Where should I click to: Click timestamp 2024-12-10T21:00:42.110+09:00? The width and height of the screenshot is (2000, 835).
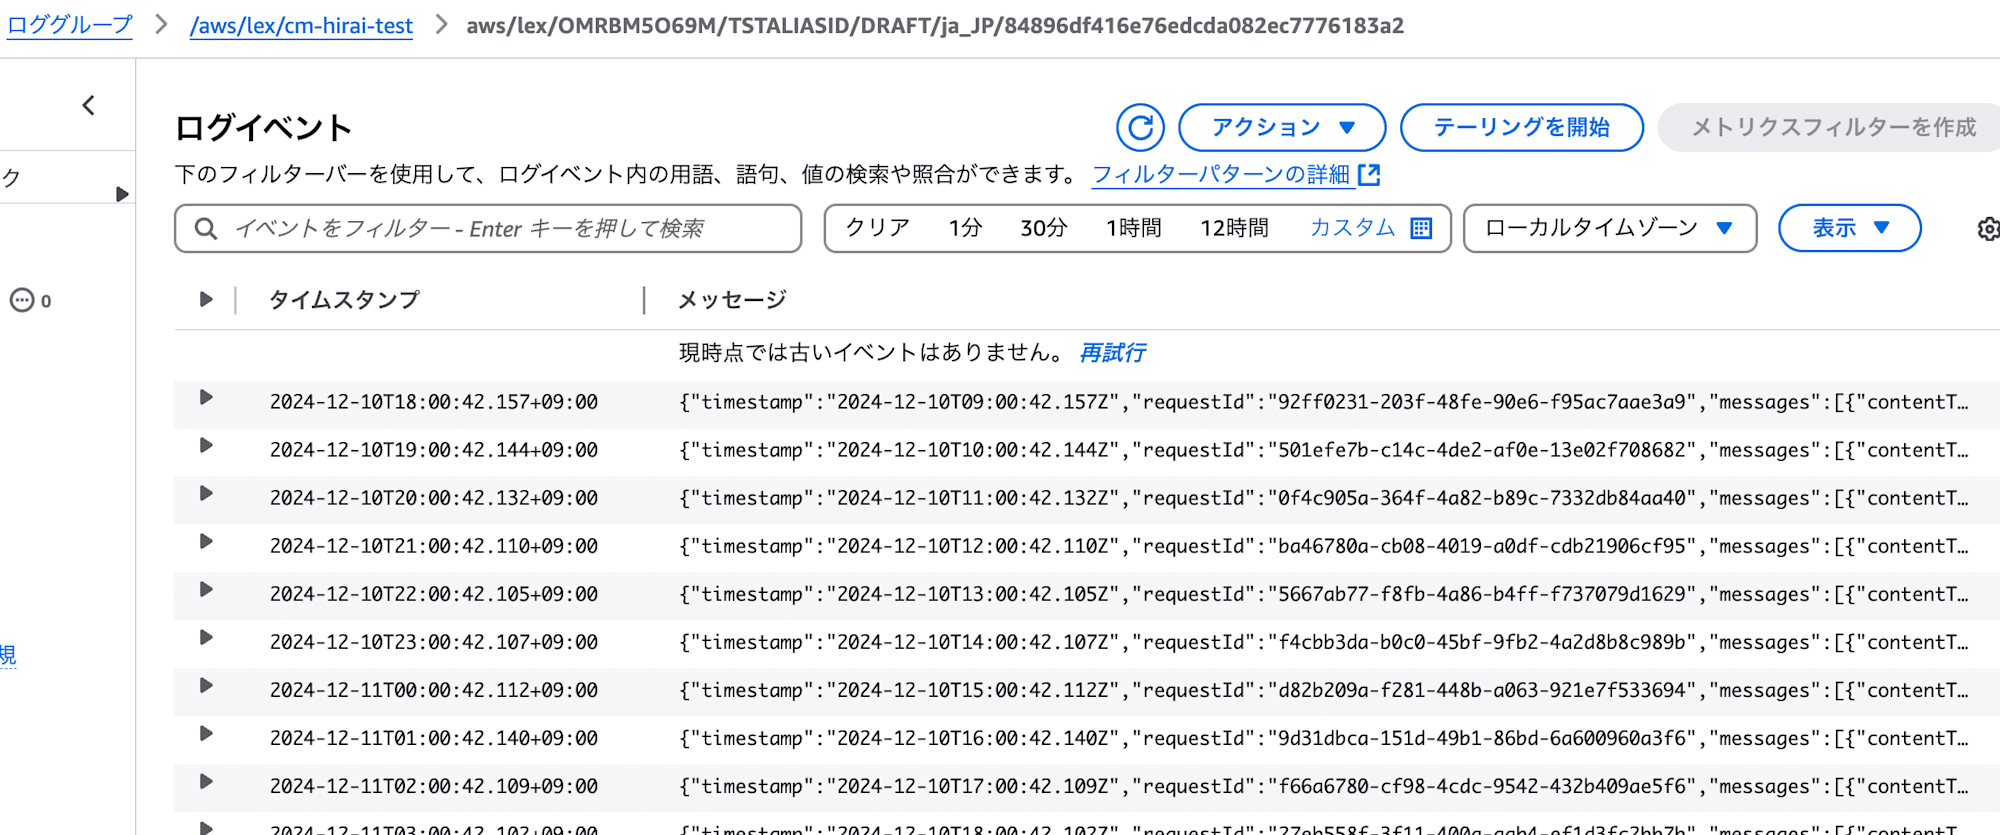434,546
